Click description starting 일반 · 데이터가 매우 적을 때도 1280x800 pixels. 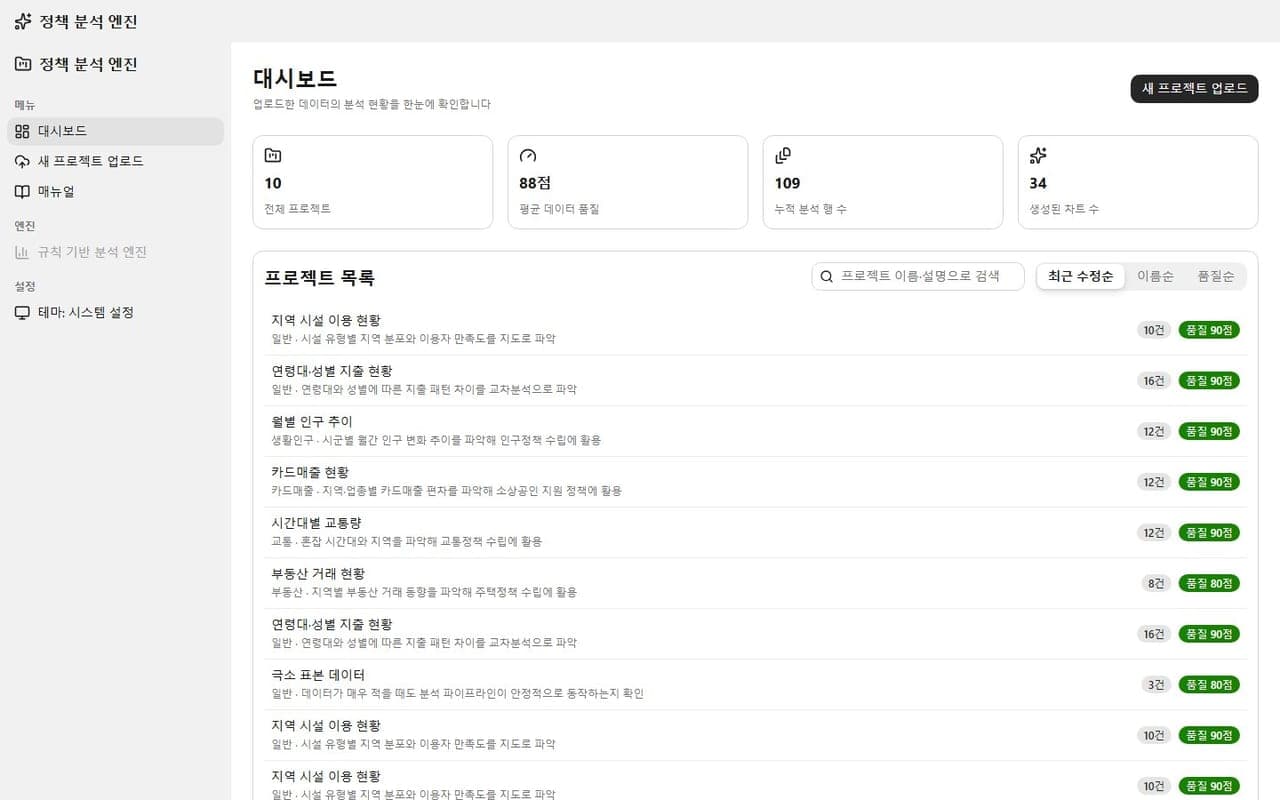coord(457,693)
